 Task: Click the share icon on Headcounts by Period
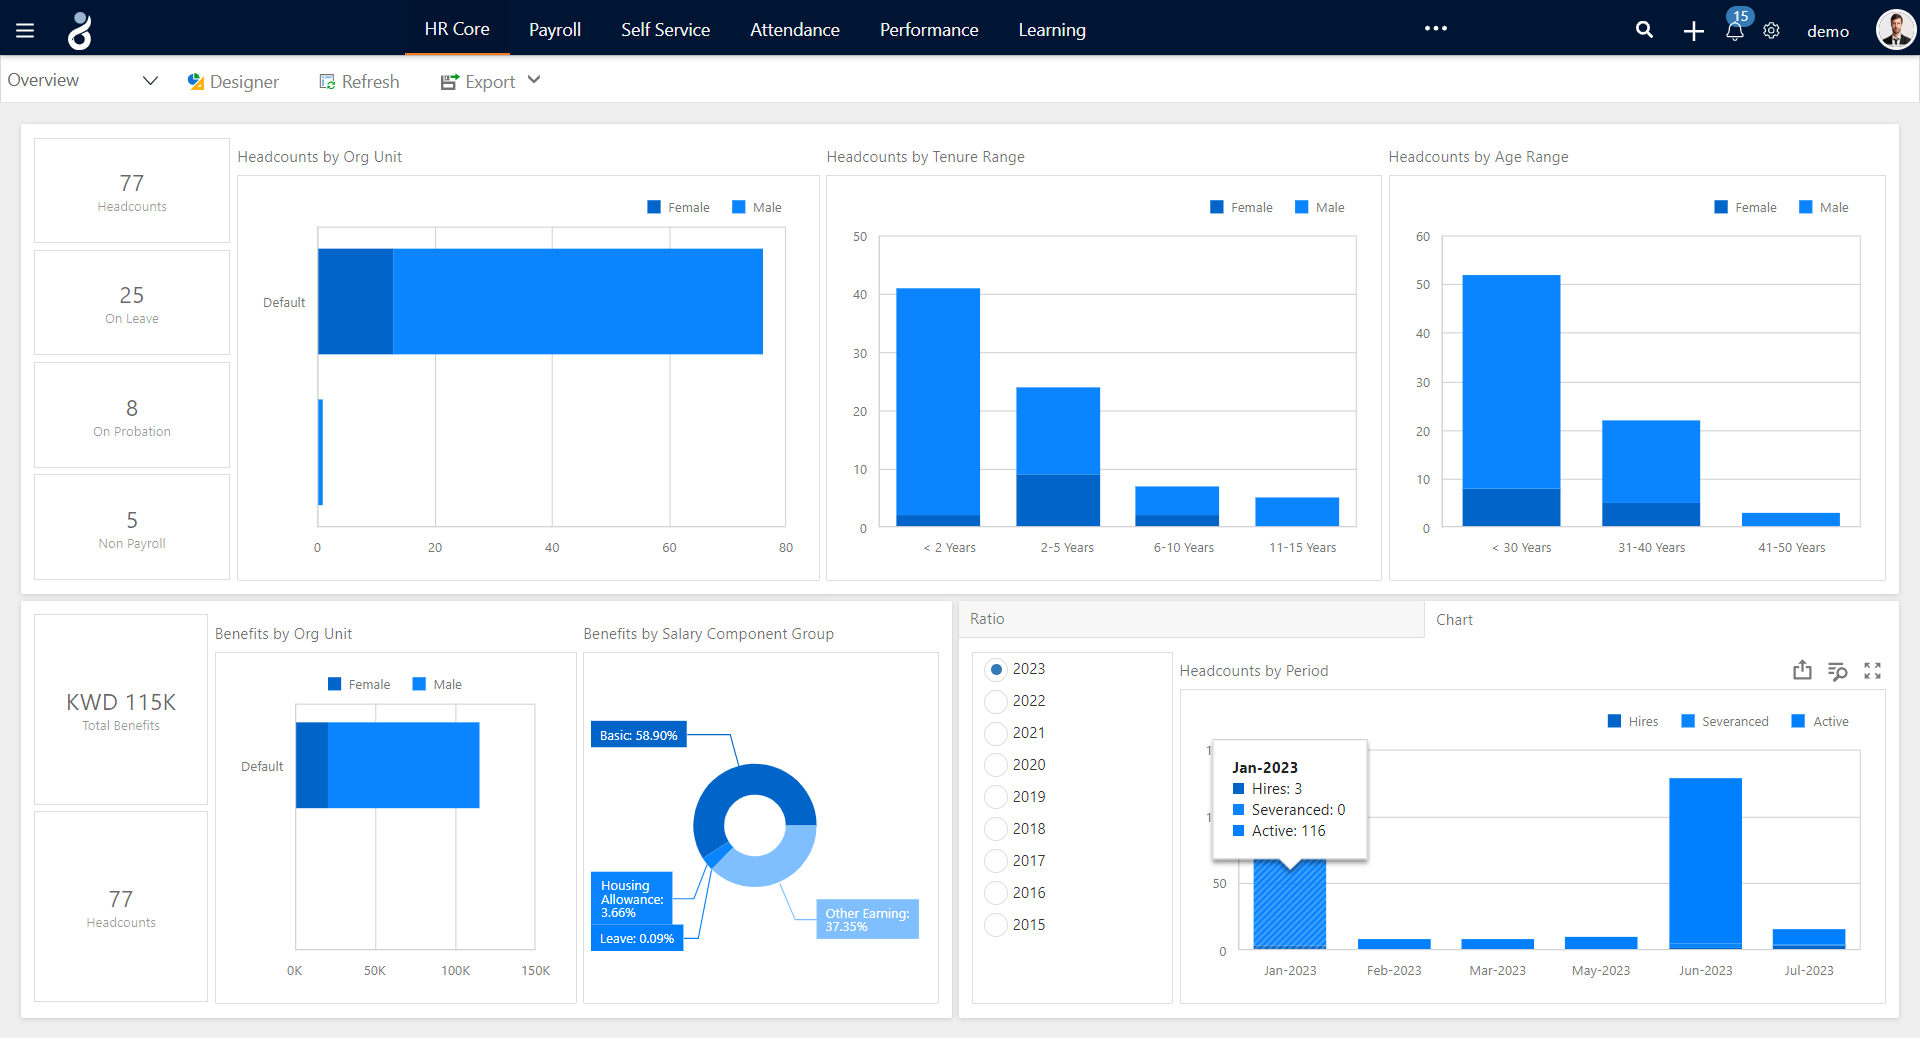pyautogui.click(x=1802, y=670)
